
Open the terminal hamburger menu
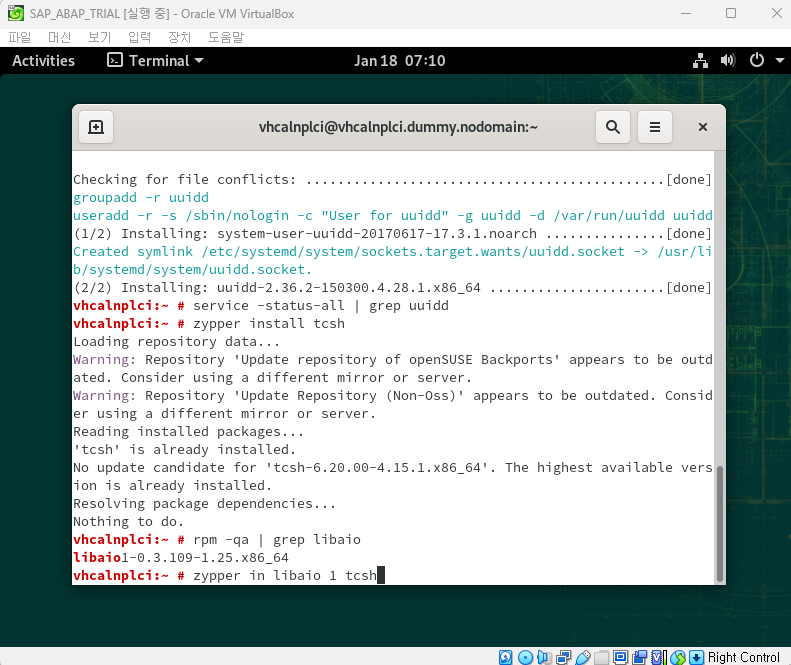tap(655, 127)
